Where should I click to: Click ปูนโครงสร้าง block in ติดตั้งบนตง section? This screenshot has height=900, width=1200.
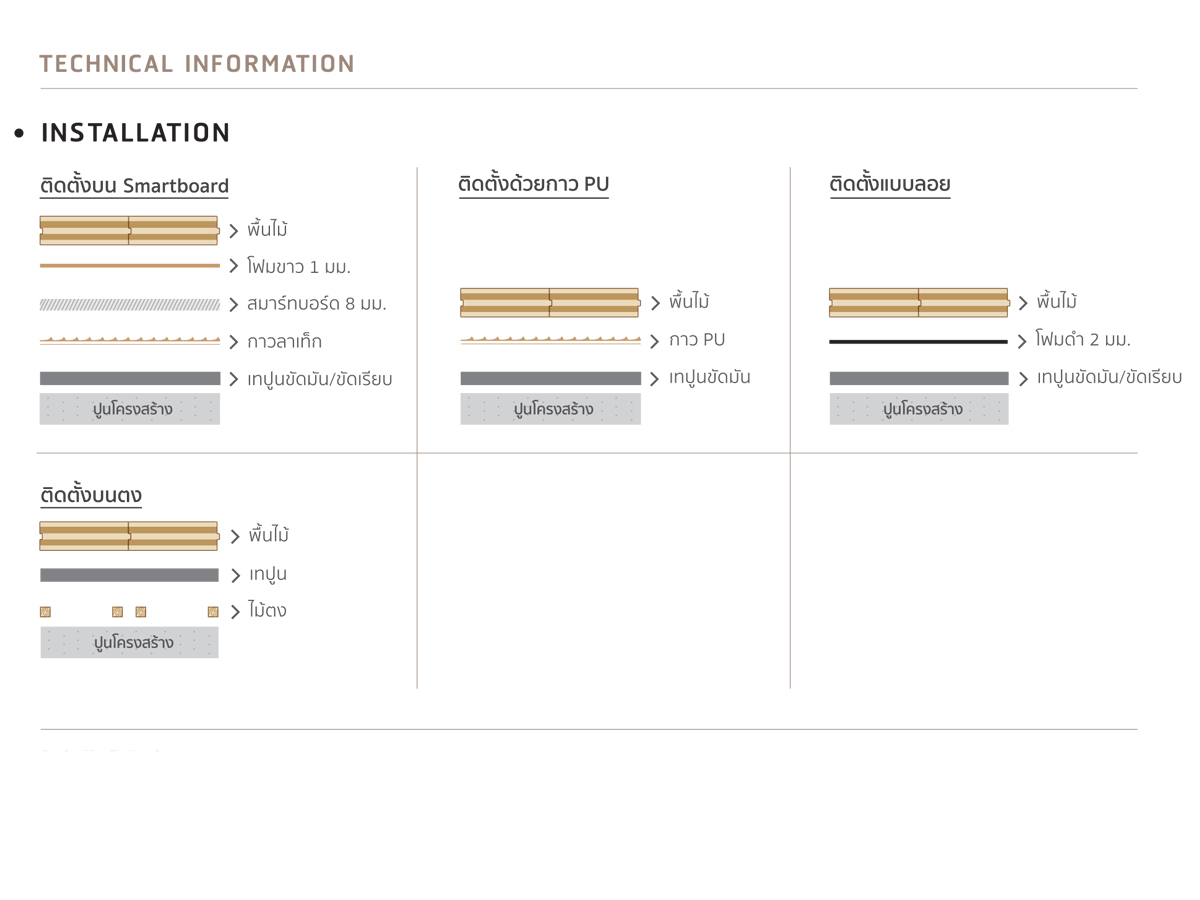point(129,643)
